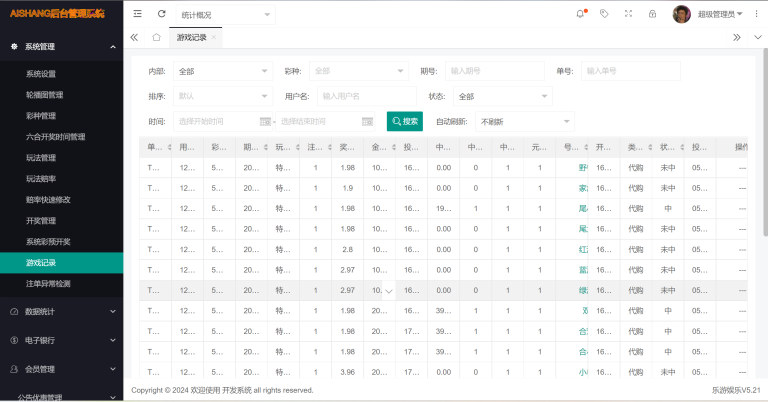Close the 游戏记录 tab
768x402 pixels.
coord(213,37)
